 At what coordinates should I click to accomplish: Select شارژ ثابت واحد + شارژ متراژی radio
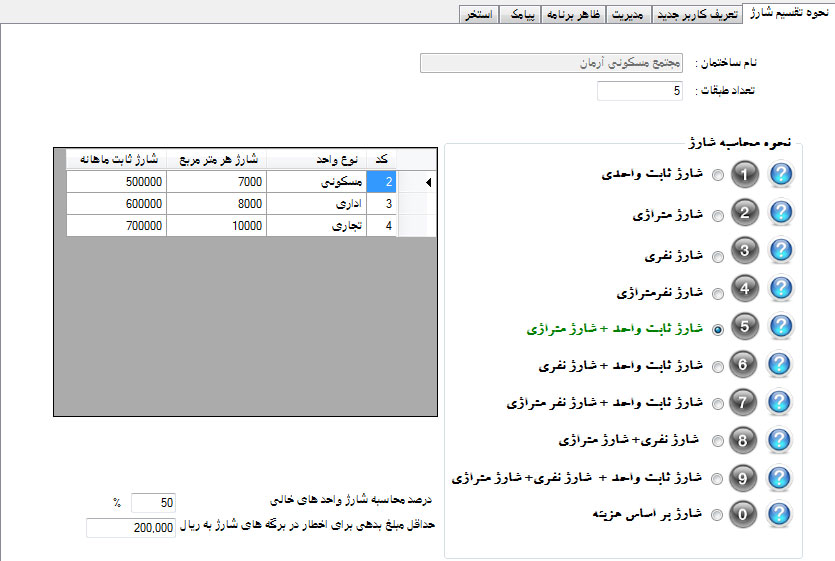[x=718, y=330]
